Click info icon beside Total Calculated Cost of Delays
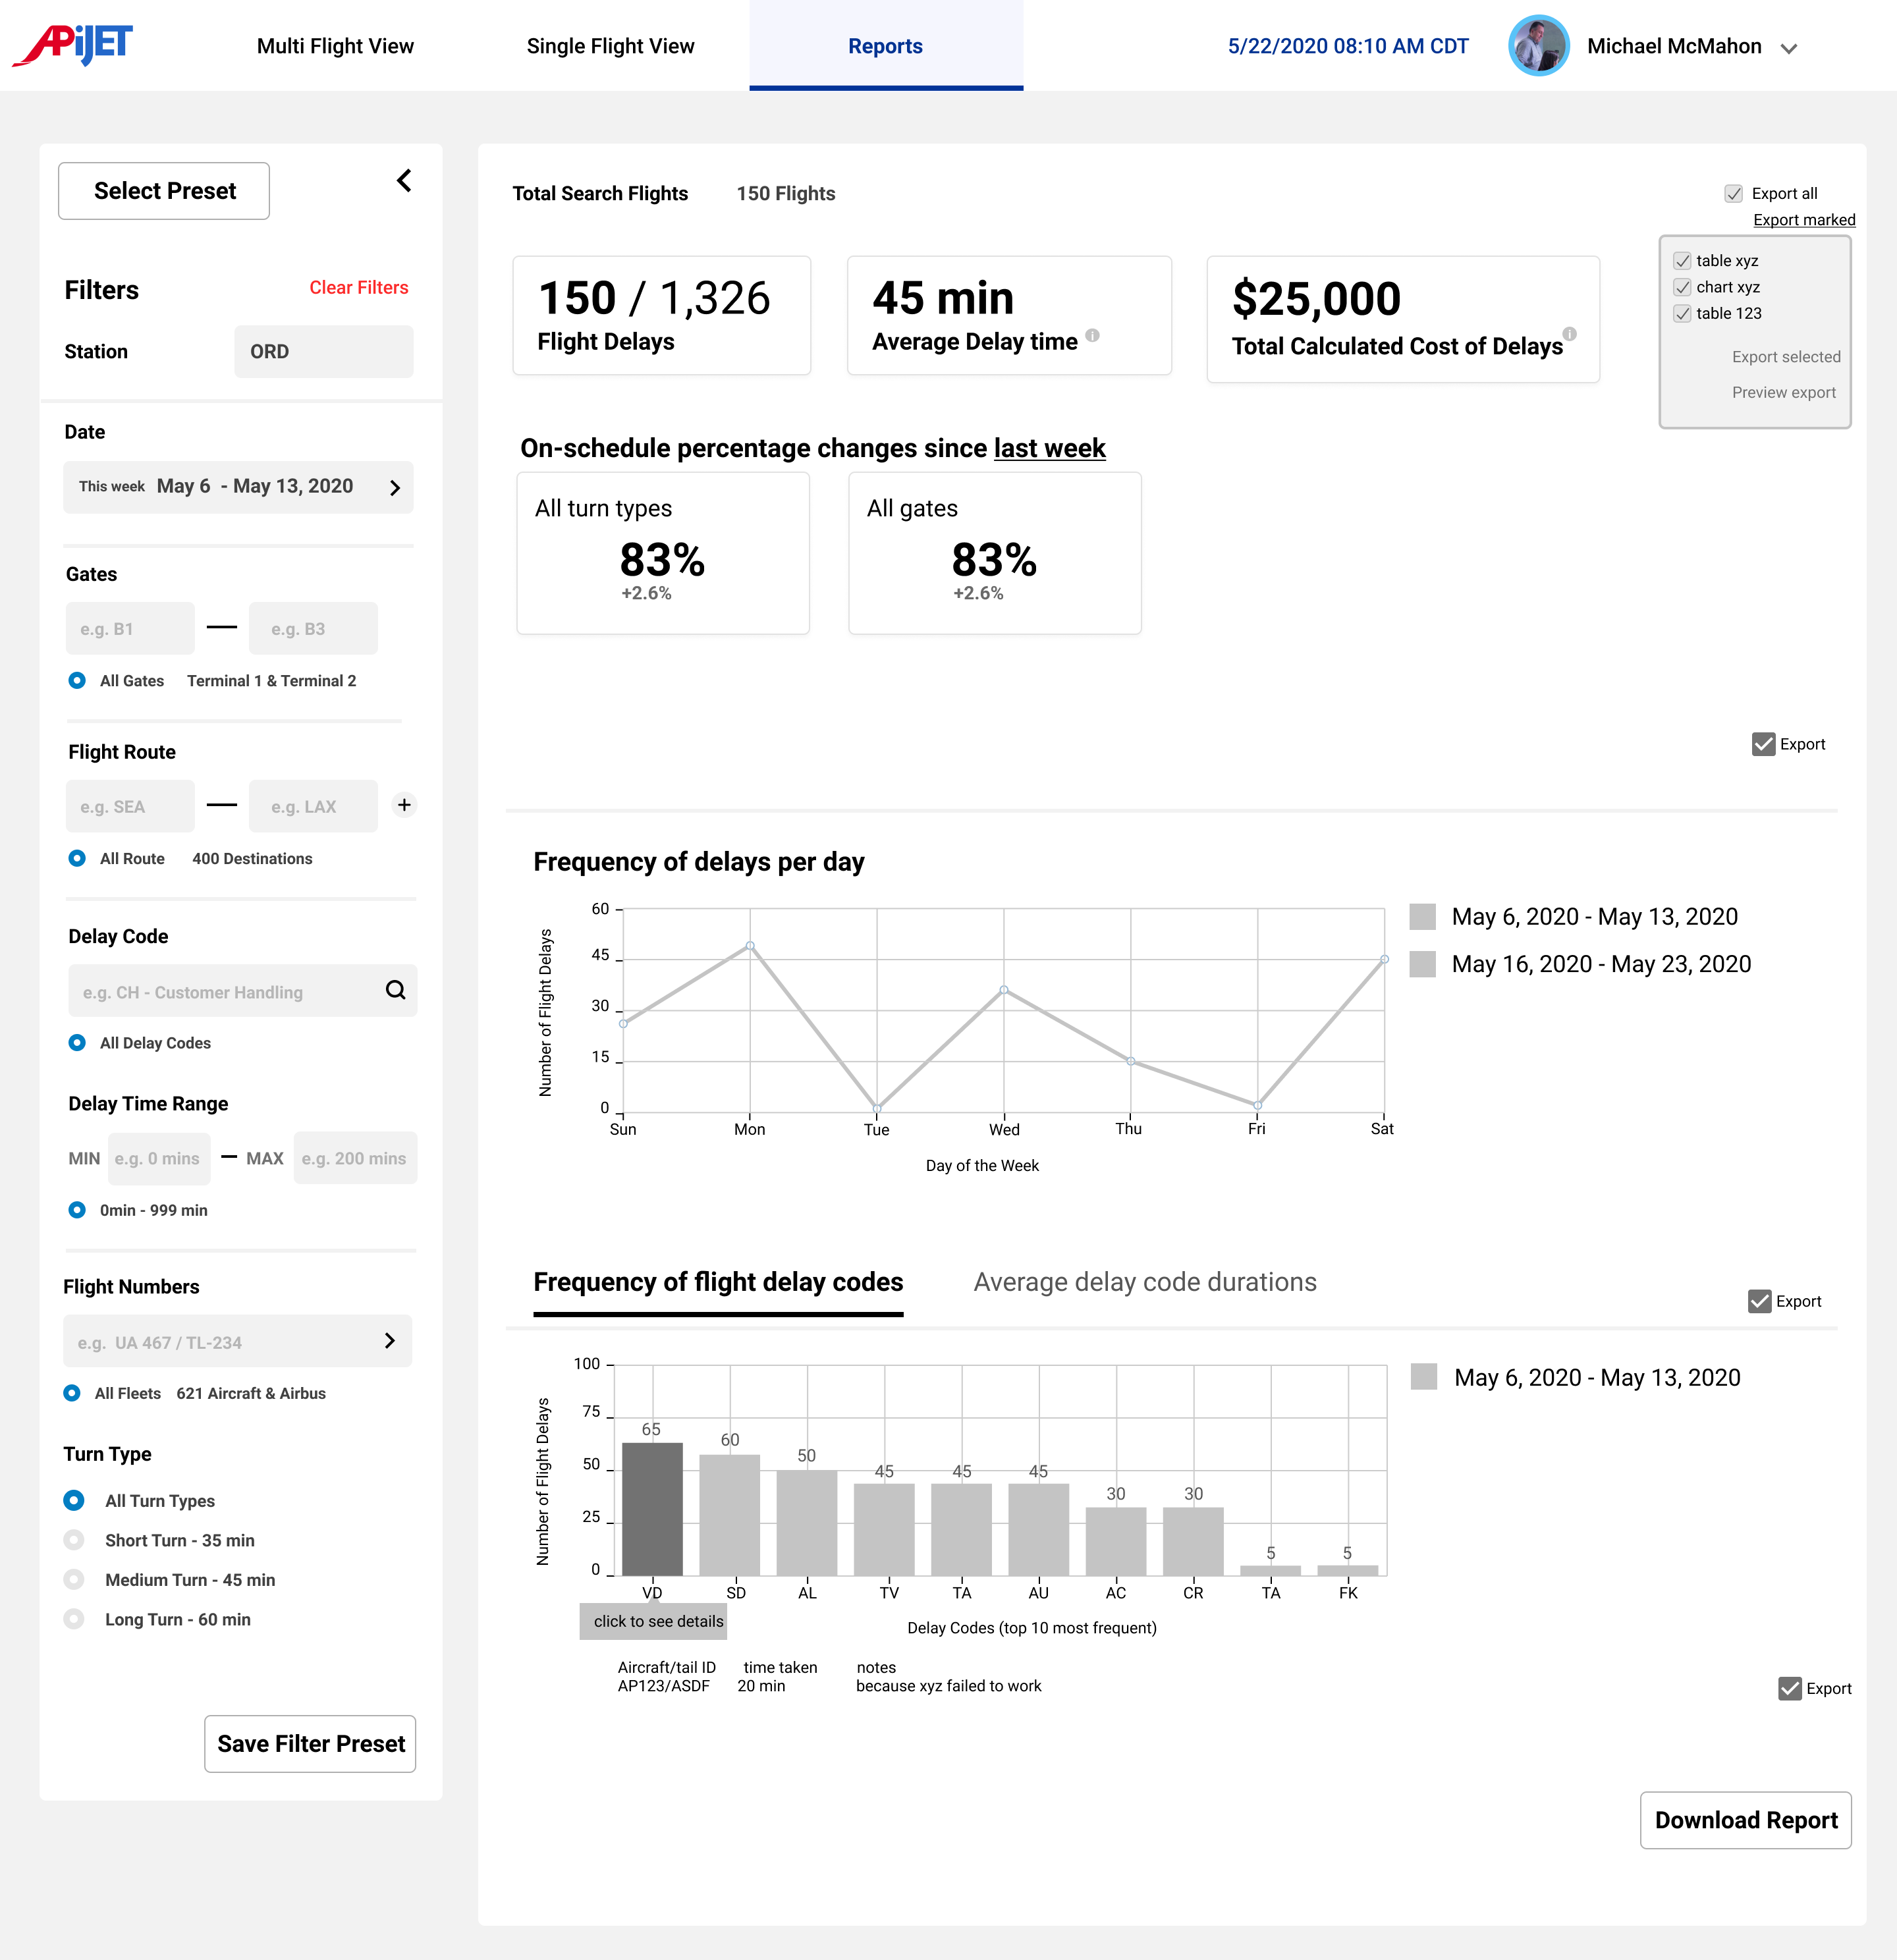The height and width of the screenshot is (1960, 1897). pyautogui.click(x=1570, y=334)
